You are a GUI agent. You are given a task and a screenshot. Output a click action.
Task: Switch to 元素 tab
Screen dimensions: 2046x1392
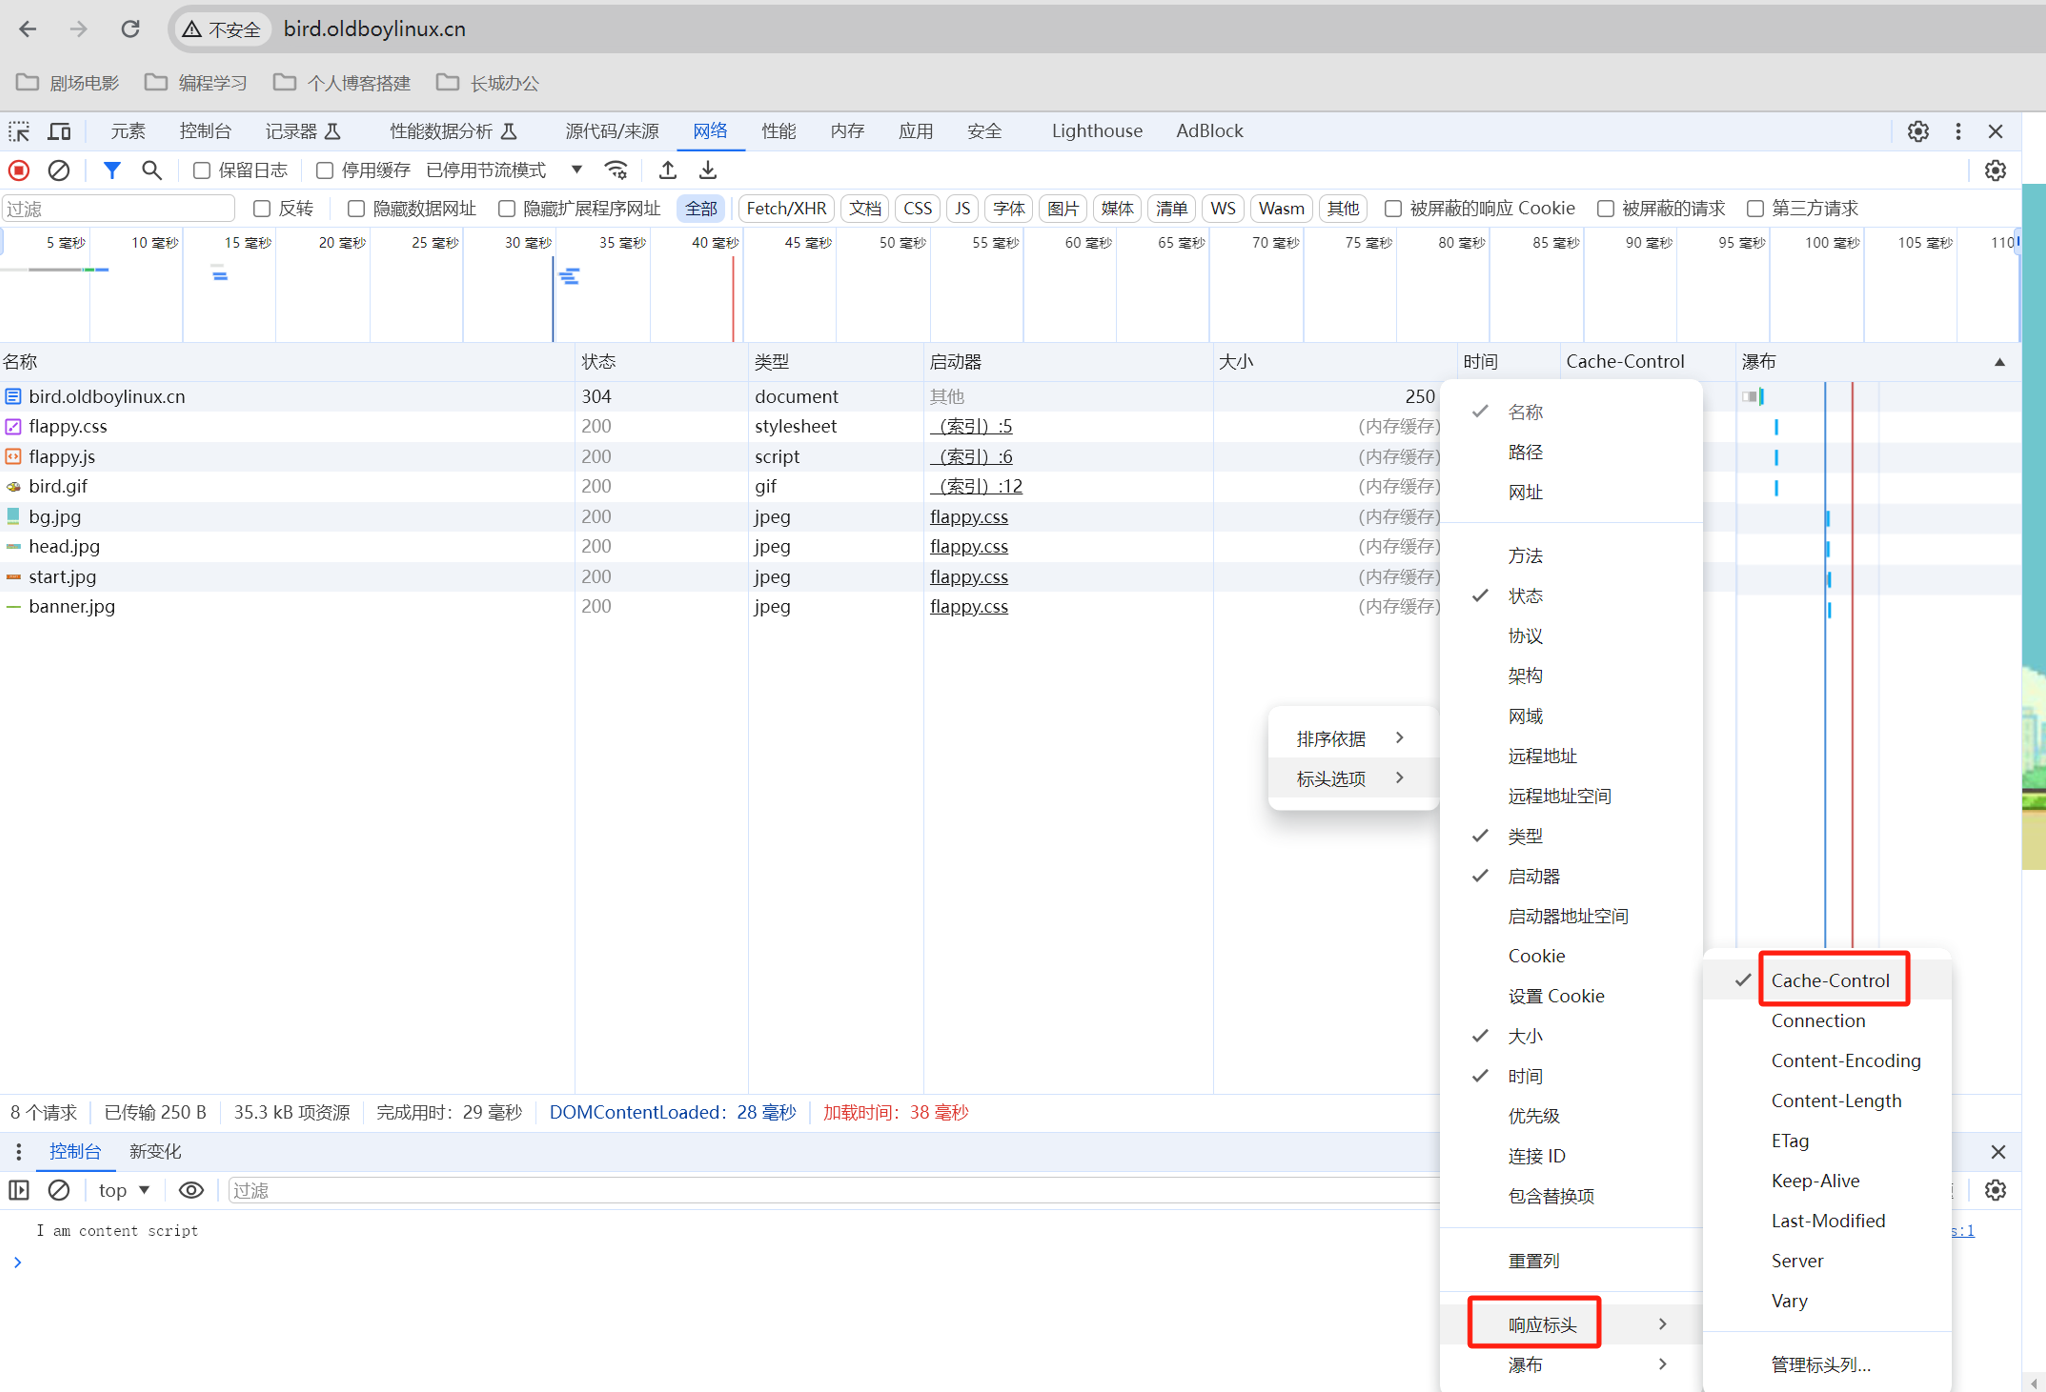(x=128, y=131)
